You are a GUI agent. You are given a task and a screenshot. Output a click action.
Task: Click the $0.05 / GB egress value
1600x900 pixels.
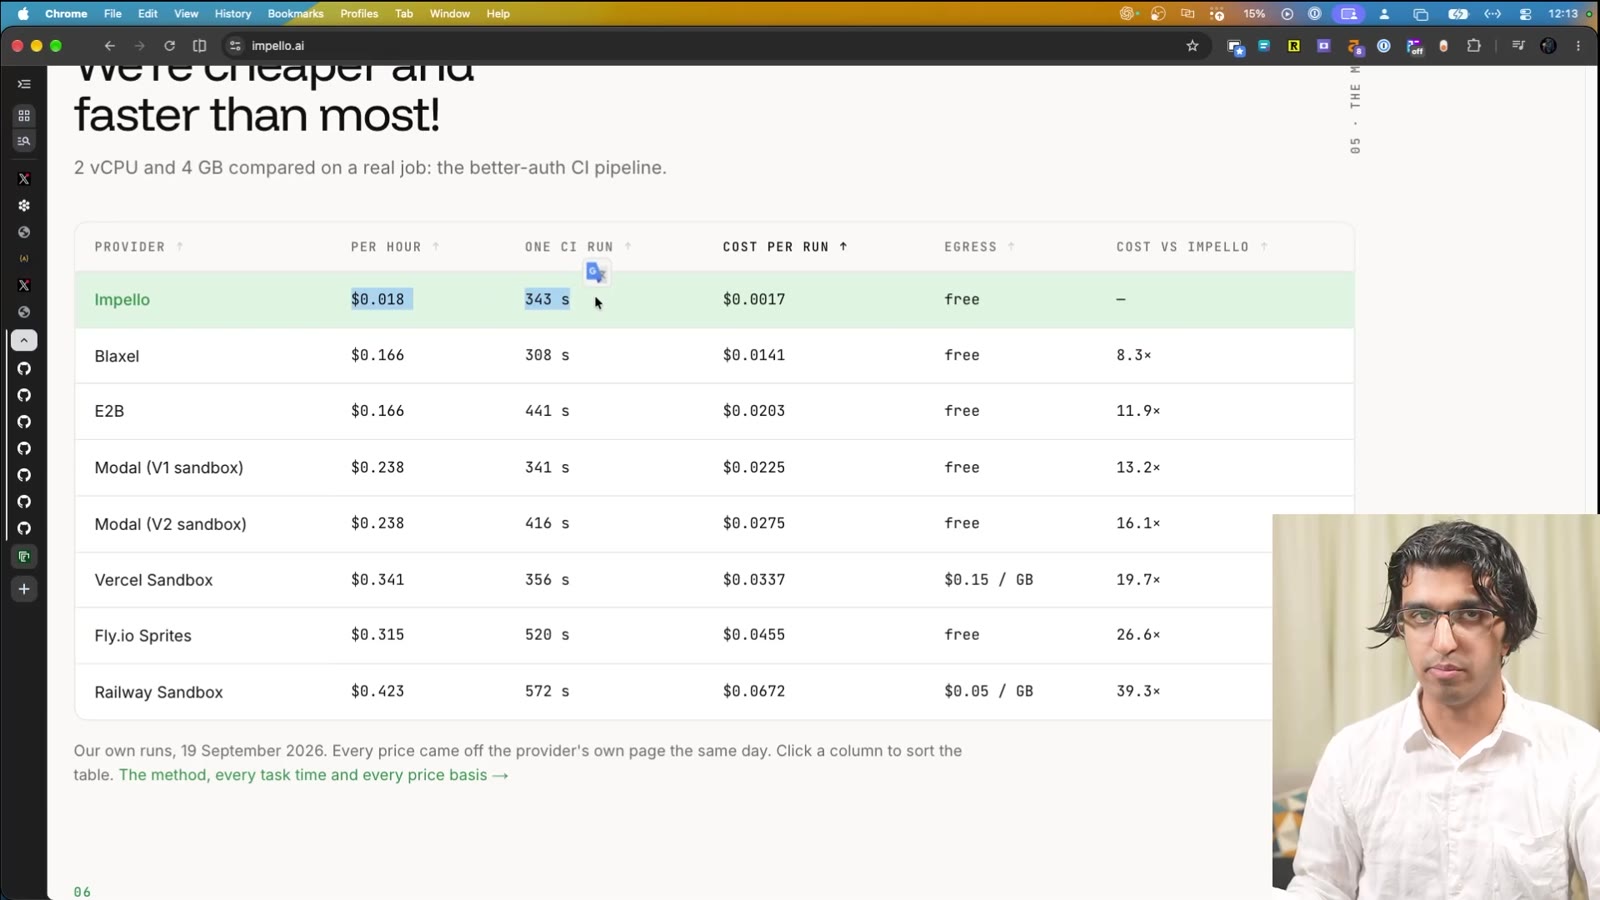click(x=989, y=691)
